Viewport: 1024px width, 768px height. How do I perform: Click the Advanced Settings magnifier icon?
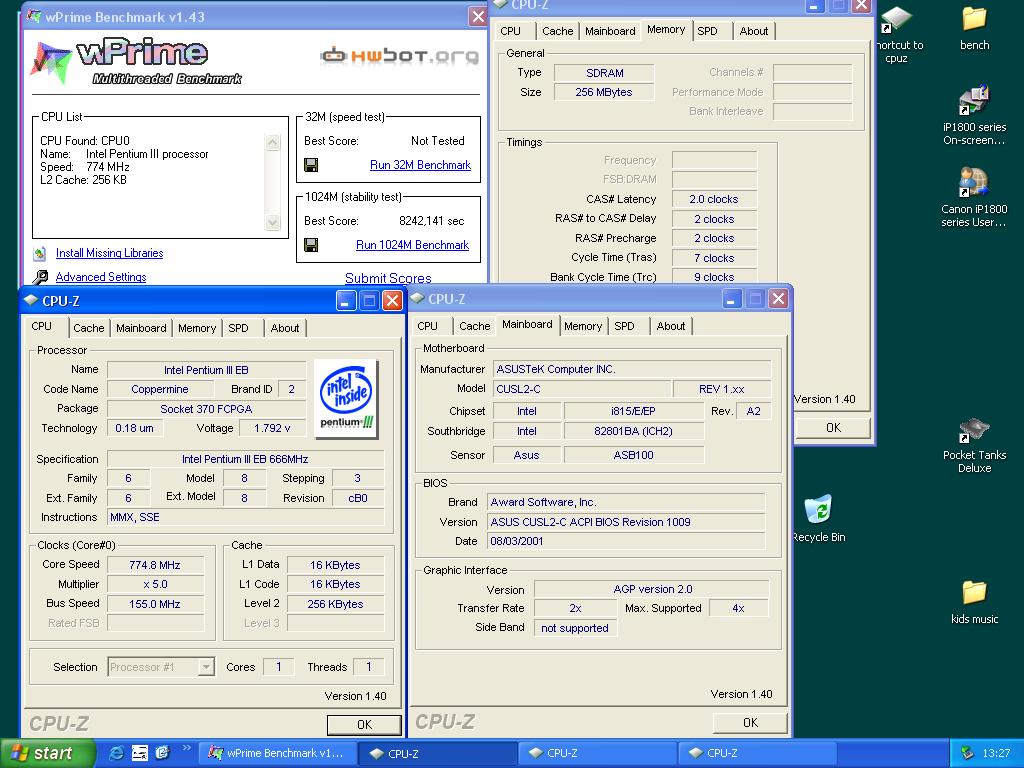tap(40, 278)
